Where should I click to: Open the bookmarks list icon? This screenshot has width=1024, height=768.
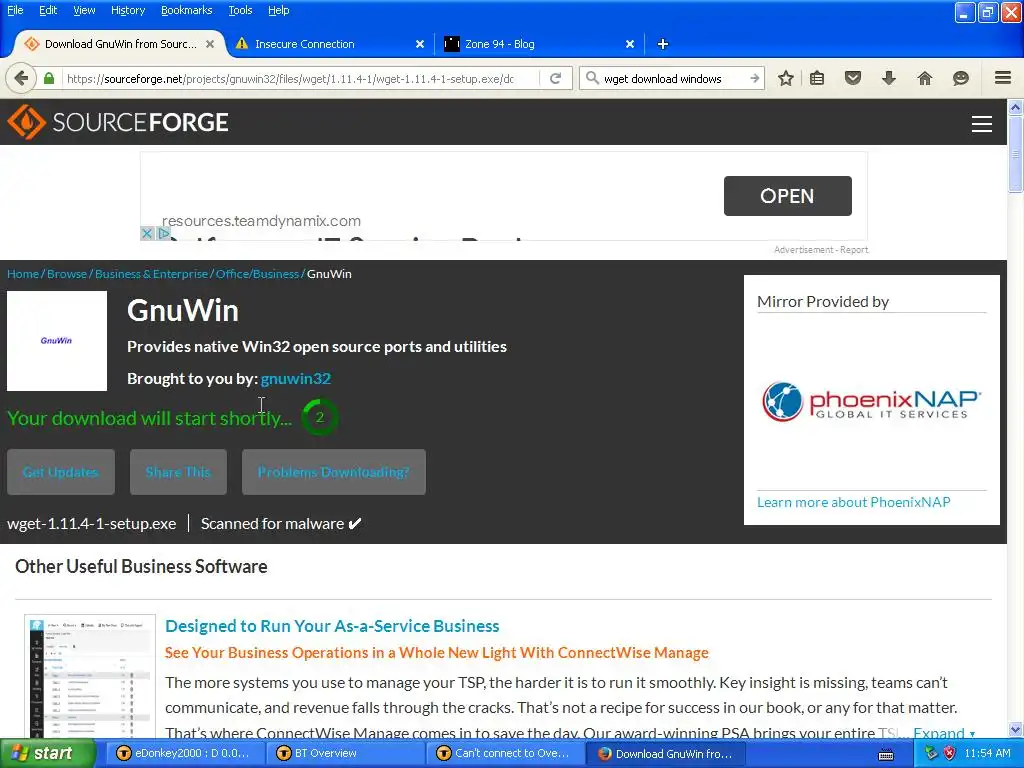coord(817,78)
